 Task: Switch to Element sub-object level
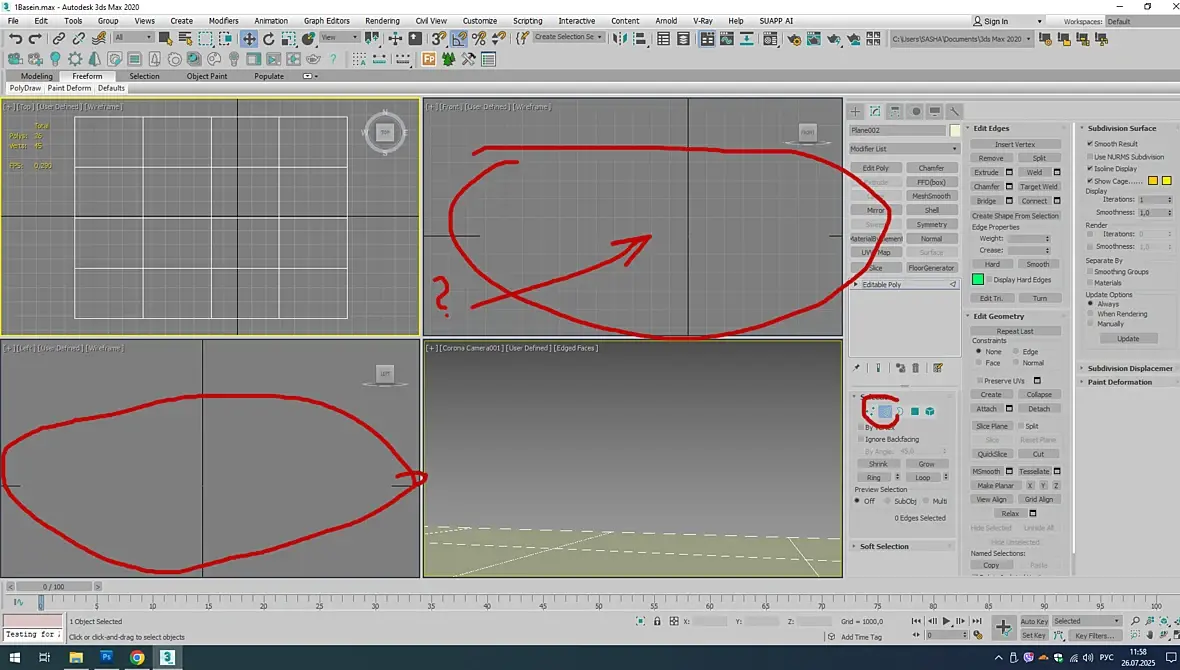(930, 412)
